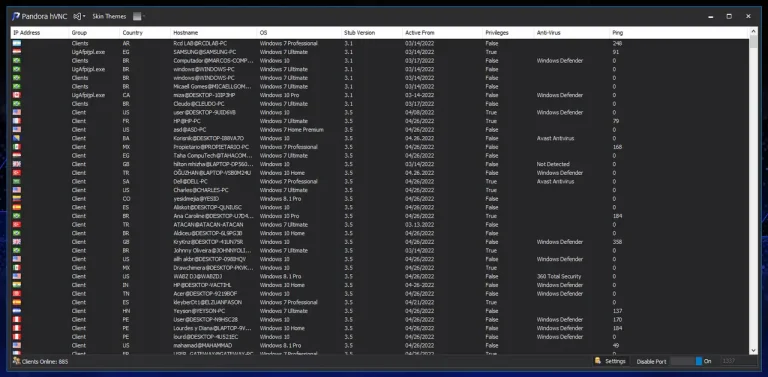Click the Canada flag icon for miza@DESKTOP row
The height and width of the screenshot is (377, 768).
coord(17,95)
